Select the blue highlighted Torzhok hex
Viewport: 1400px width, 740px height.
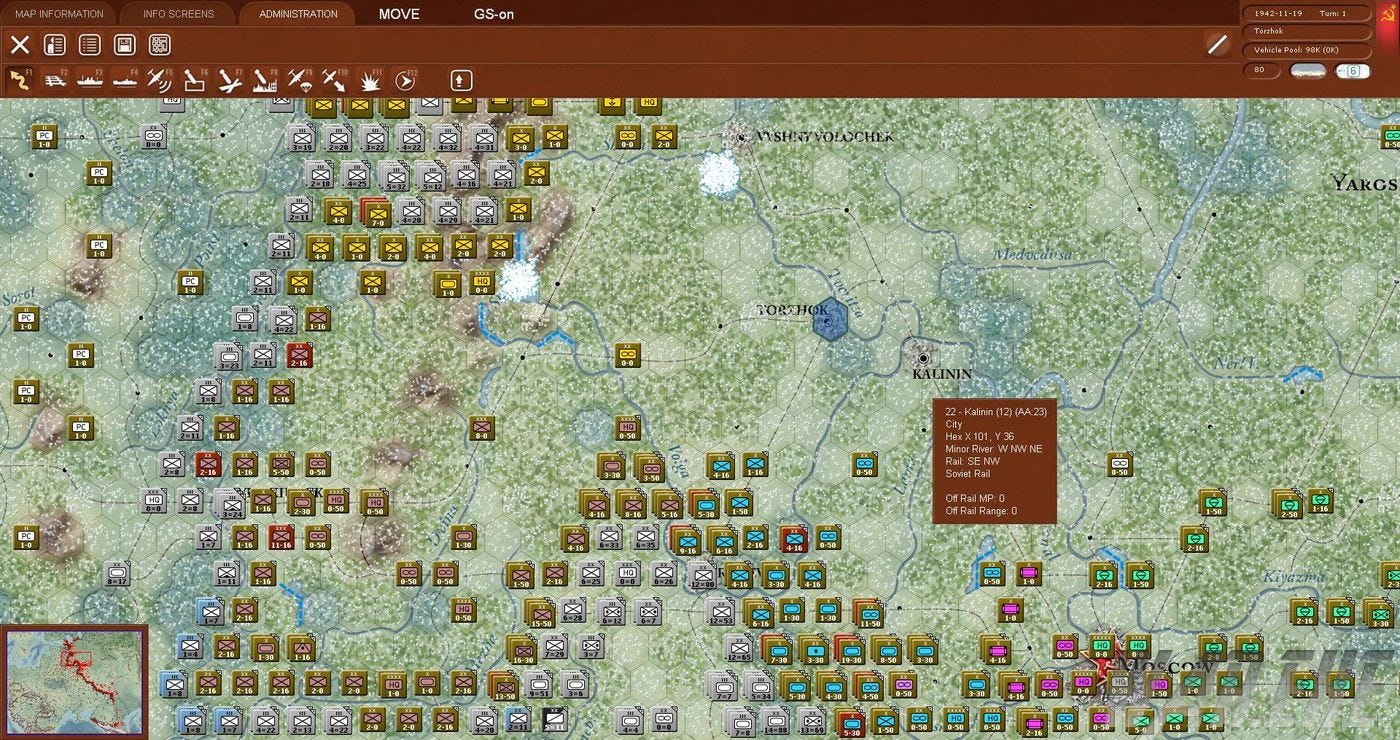(829, 320)
